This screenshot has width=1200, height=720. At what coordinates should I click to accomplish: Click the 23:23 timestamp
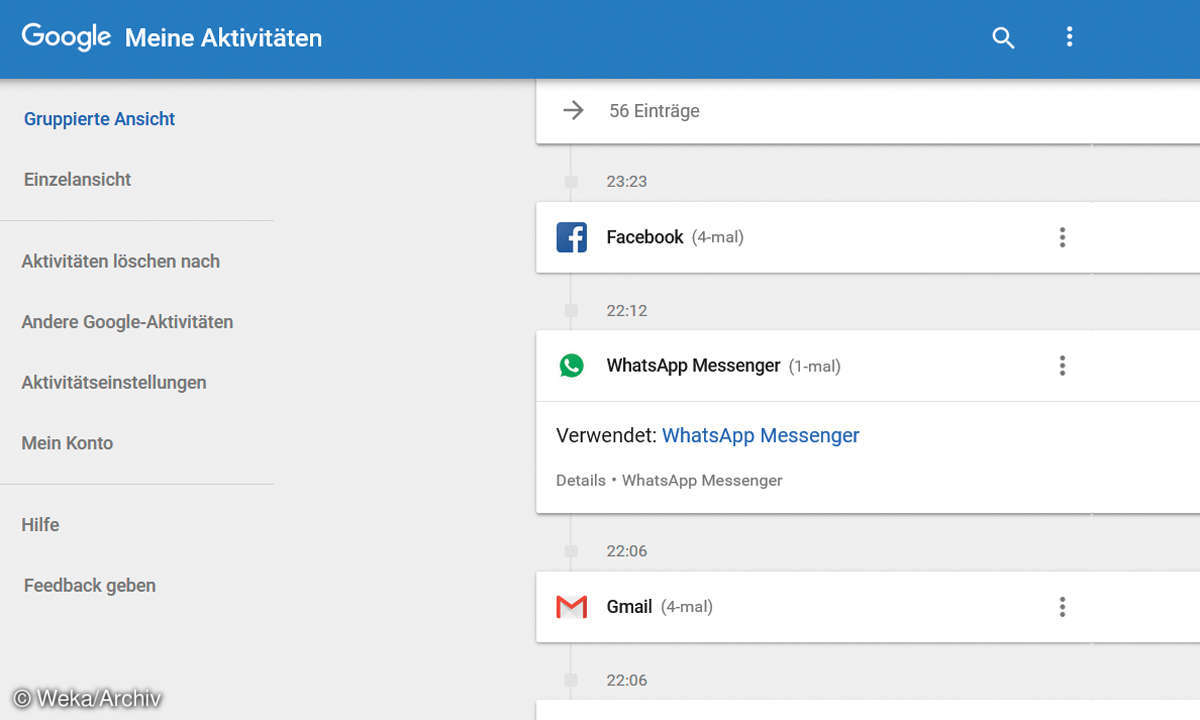pyautogui.click(x=627, y=181)
